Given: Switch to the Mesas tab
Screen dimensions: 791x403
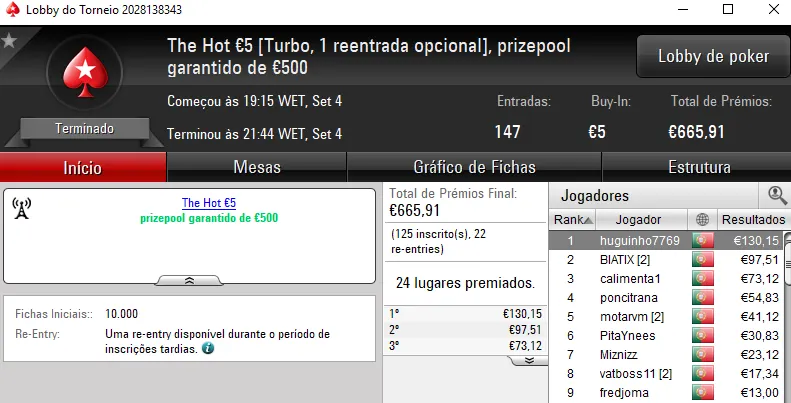Looking at the screenshot, I should 256,167.
